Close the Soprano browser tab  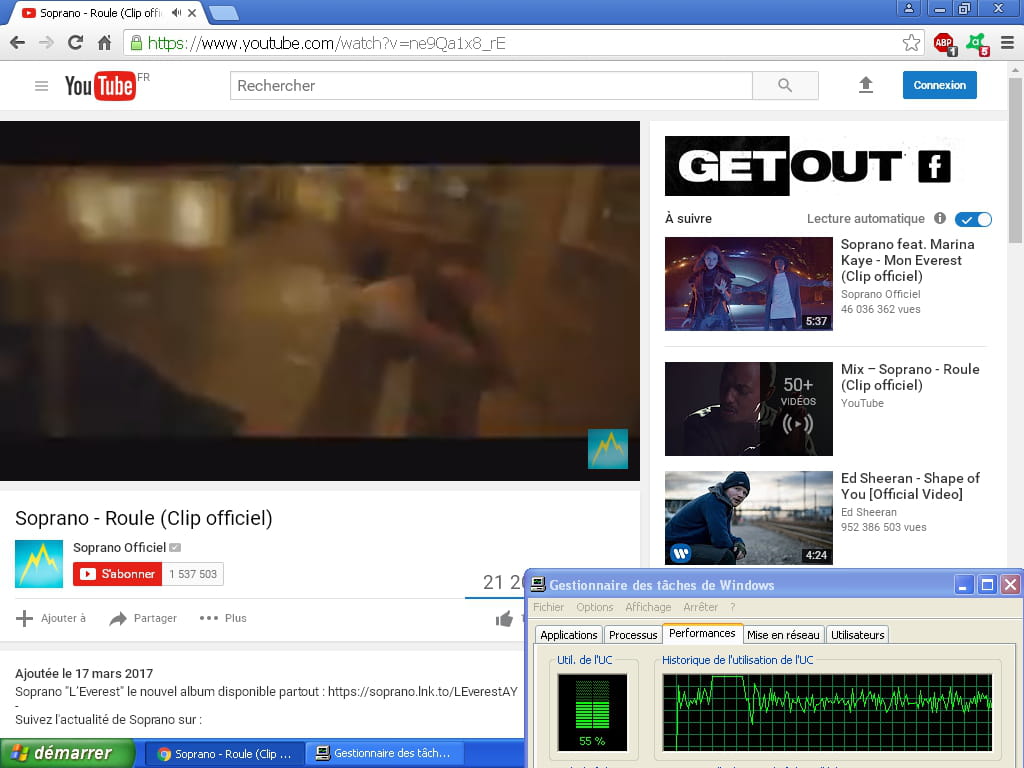coord(192,12)
